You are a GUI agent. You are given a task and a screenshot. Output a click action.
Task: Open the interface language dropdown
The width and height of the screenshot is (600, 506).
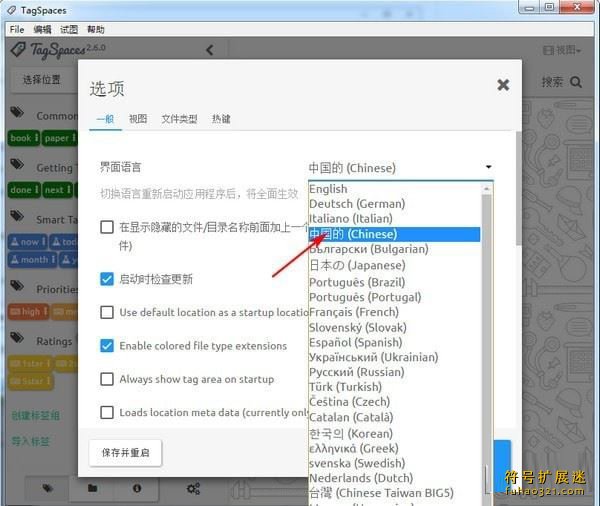tap(401, 168)
